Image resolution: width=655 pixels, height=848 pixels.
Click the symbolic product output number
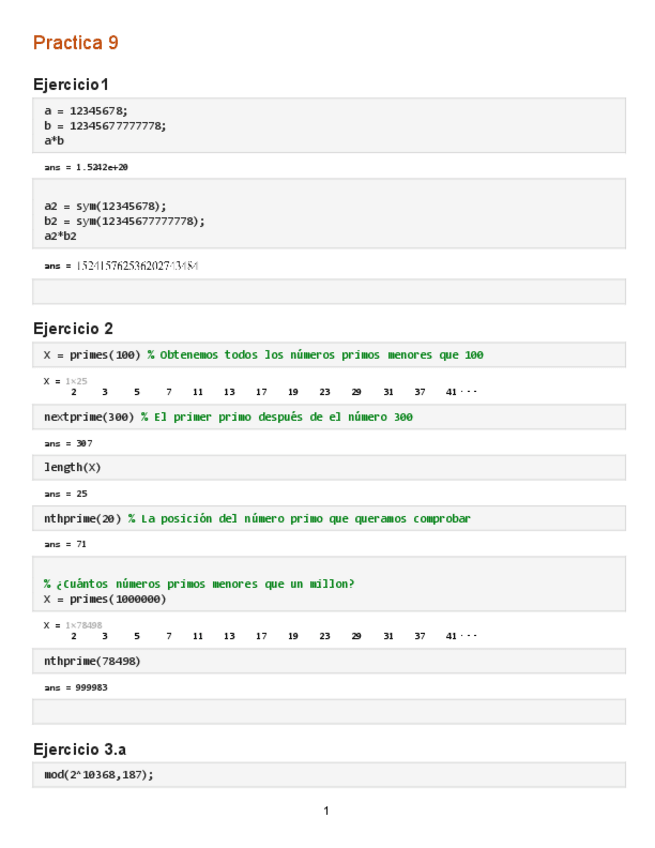tap(137, 266)
